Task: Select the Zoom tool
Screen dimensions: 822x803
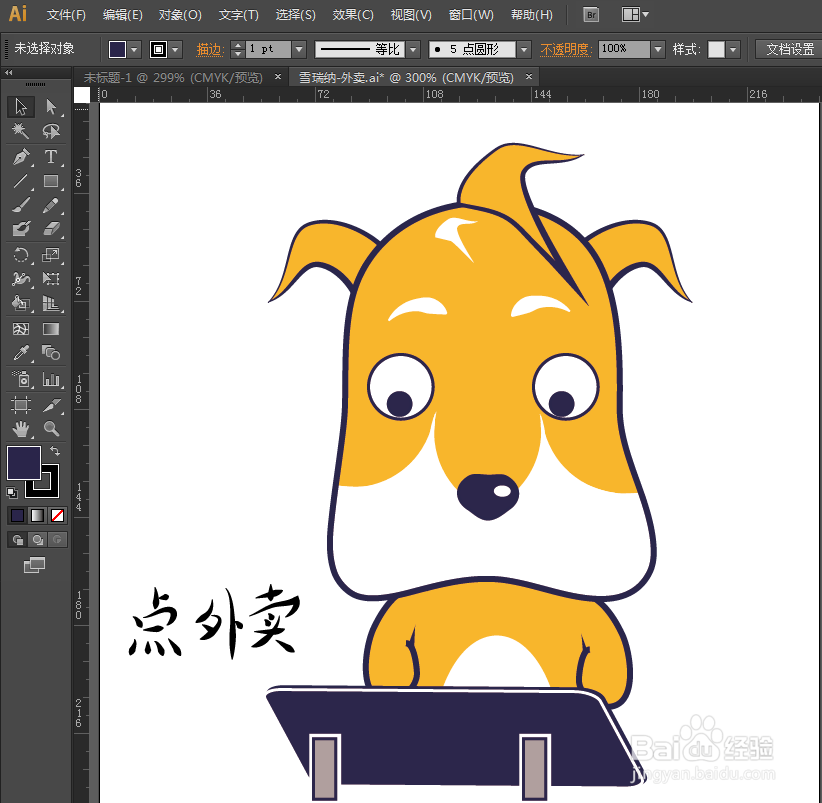Action: click(49, 428)
